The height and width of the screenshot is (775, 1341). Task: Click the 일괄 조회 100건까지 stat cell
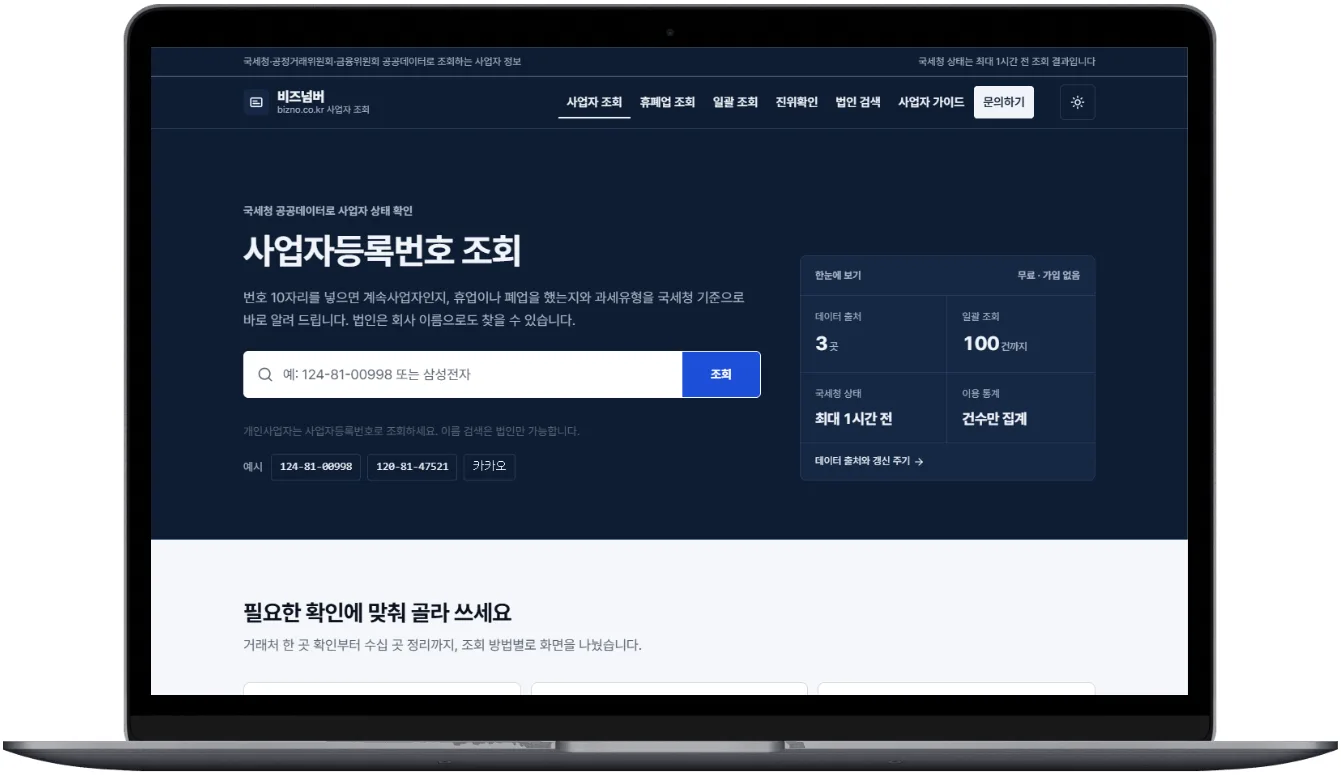coord(1021,334)
